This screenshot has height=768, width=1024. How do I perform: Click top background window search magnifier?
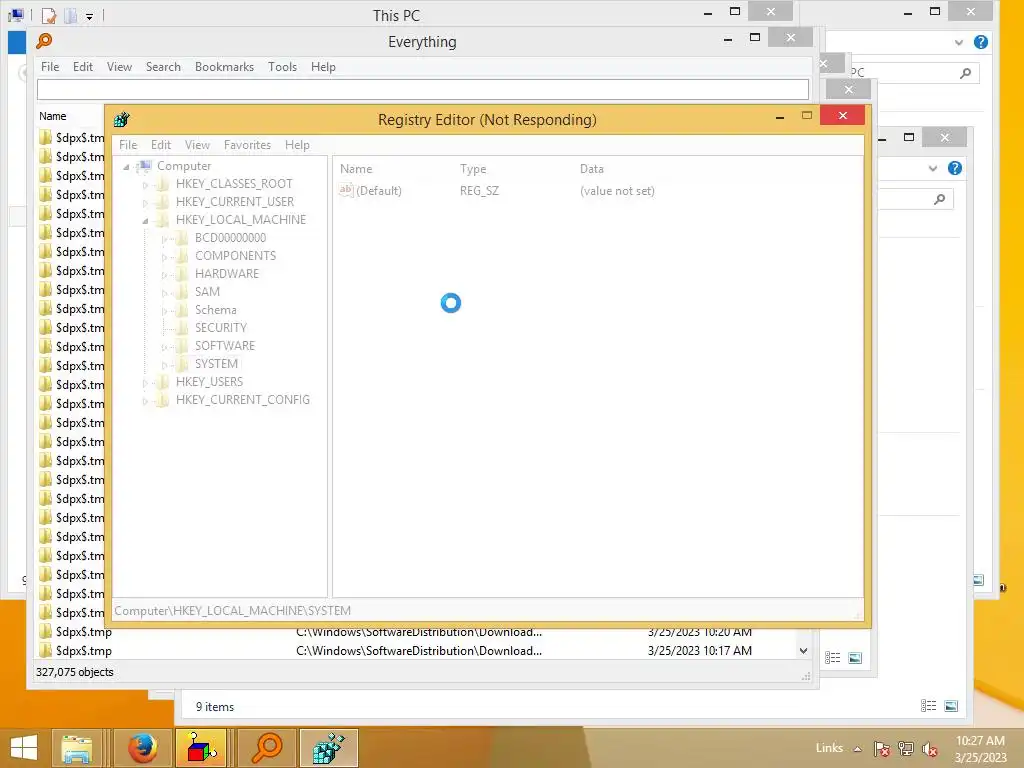coord(966,73)
